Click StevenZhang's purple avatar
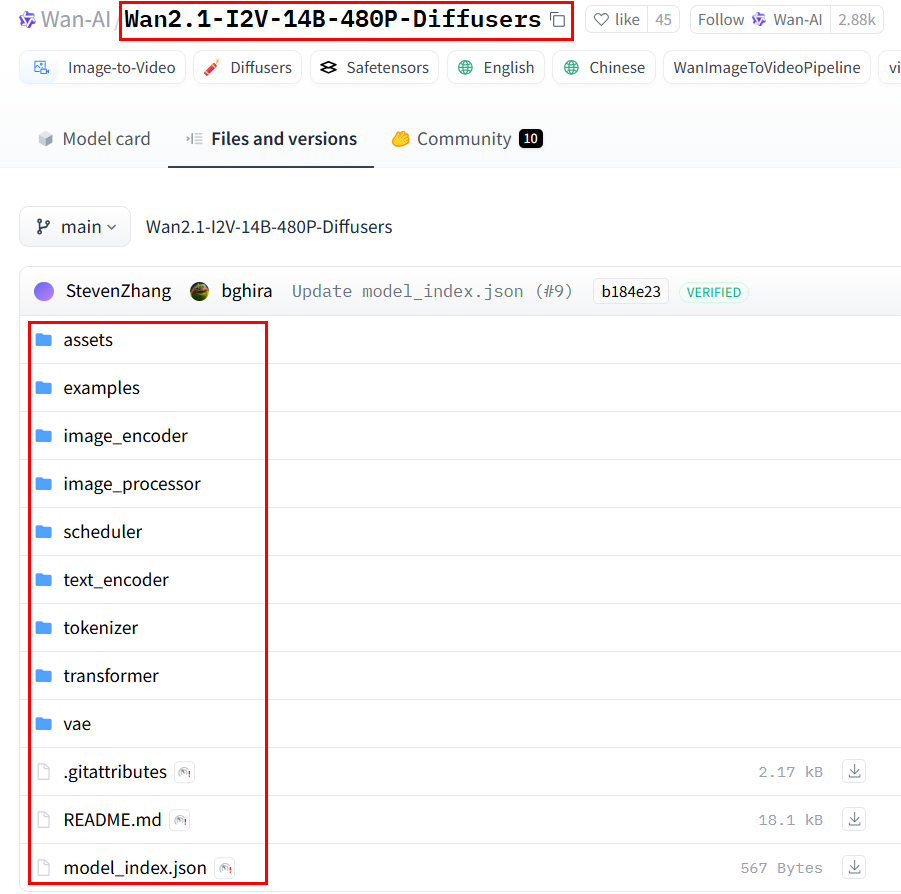This screenshot has height=894, width=901. [x=44, y=292]
